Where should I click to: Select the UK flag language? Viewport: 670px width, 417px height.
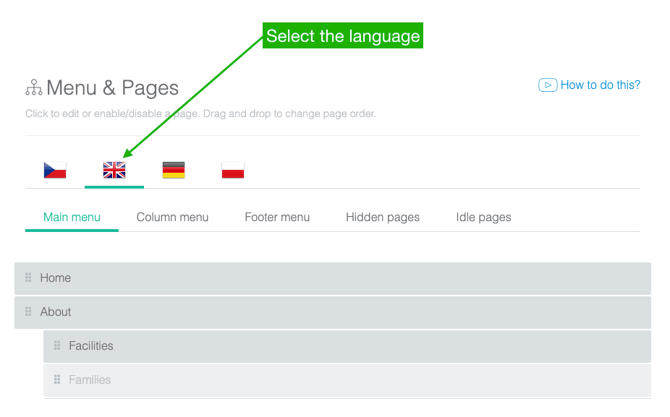(x=114, y=170)
